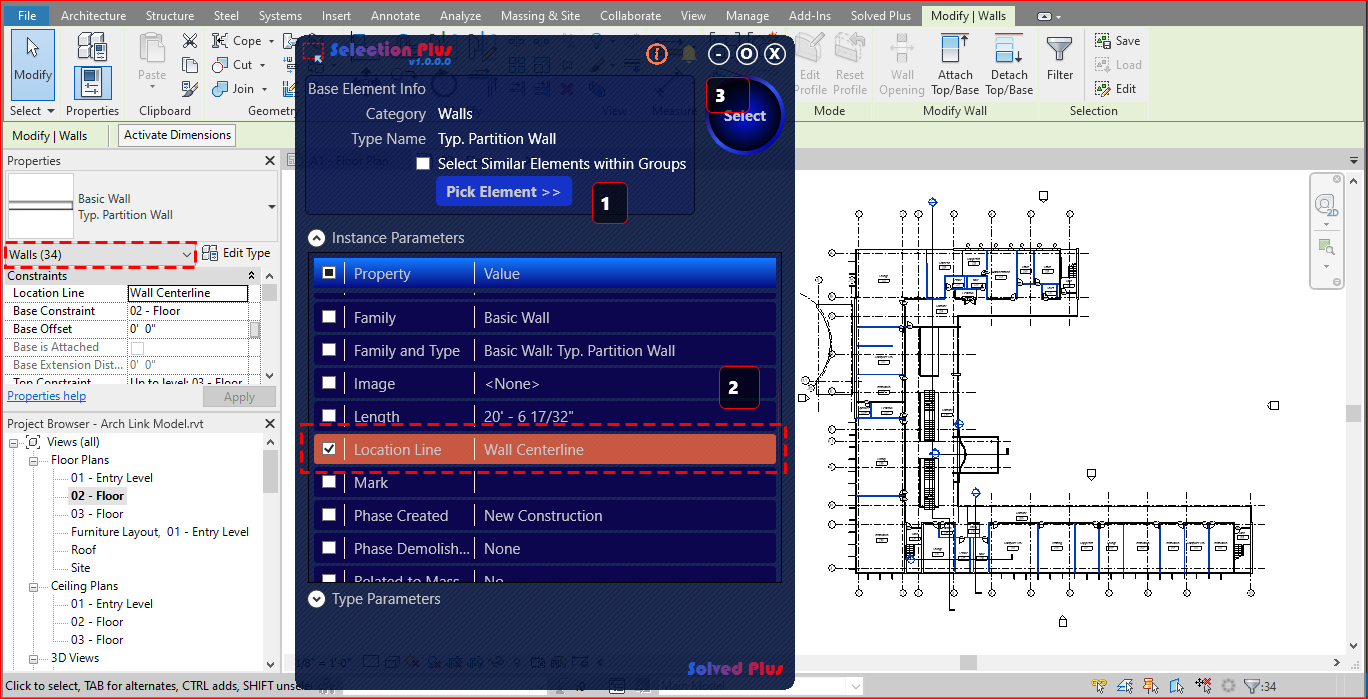Open 03 - Floor under Floor Plans
The height and width of the screenshot is (699, 1368).
(x=97, y=514)
